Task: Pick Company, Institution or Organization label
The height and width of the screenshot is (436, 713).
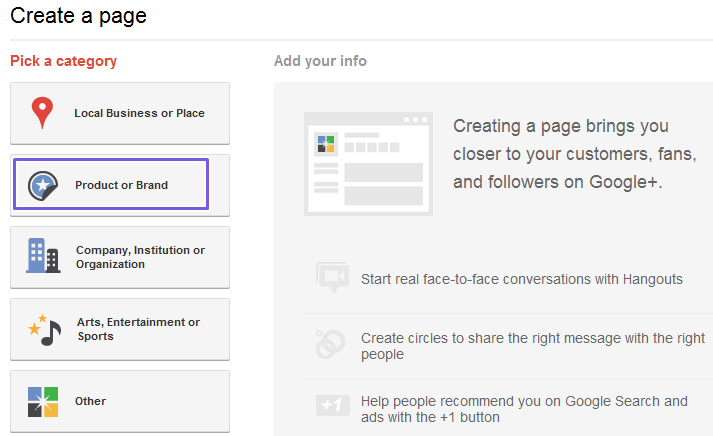Action: click(x=140, y=257)
